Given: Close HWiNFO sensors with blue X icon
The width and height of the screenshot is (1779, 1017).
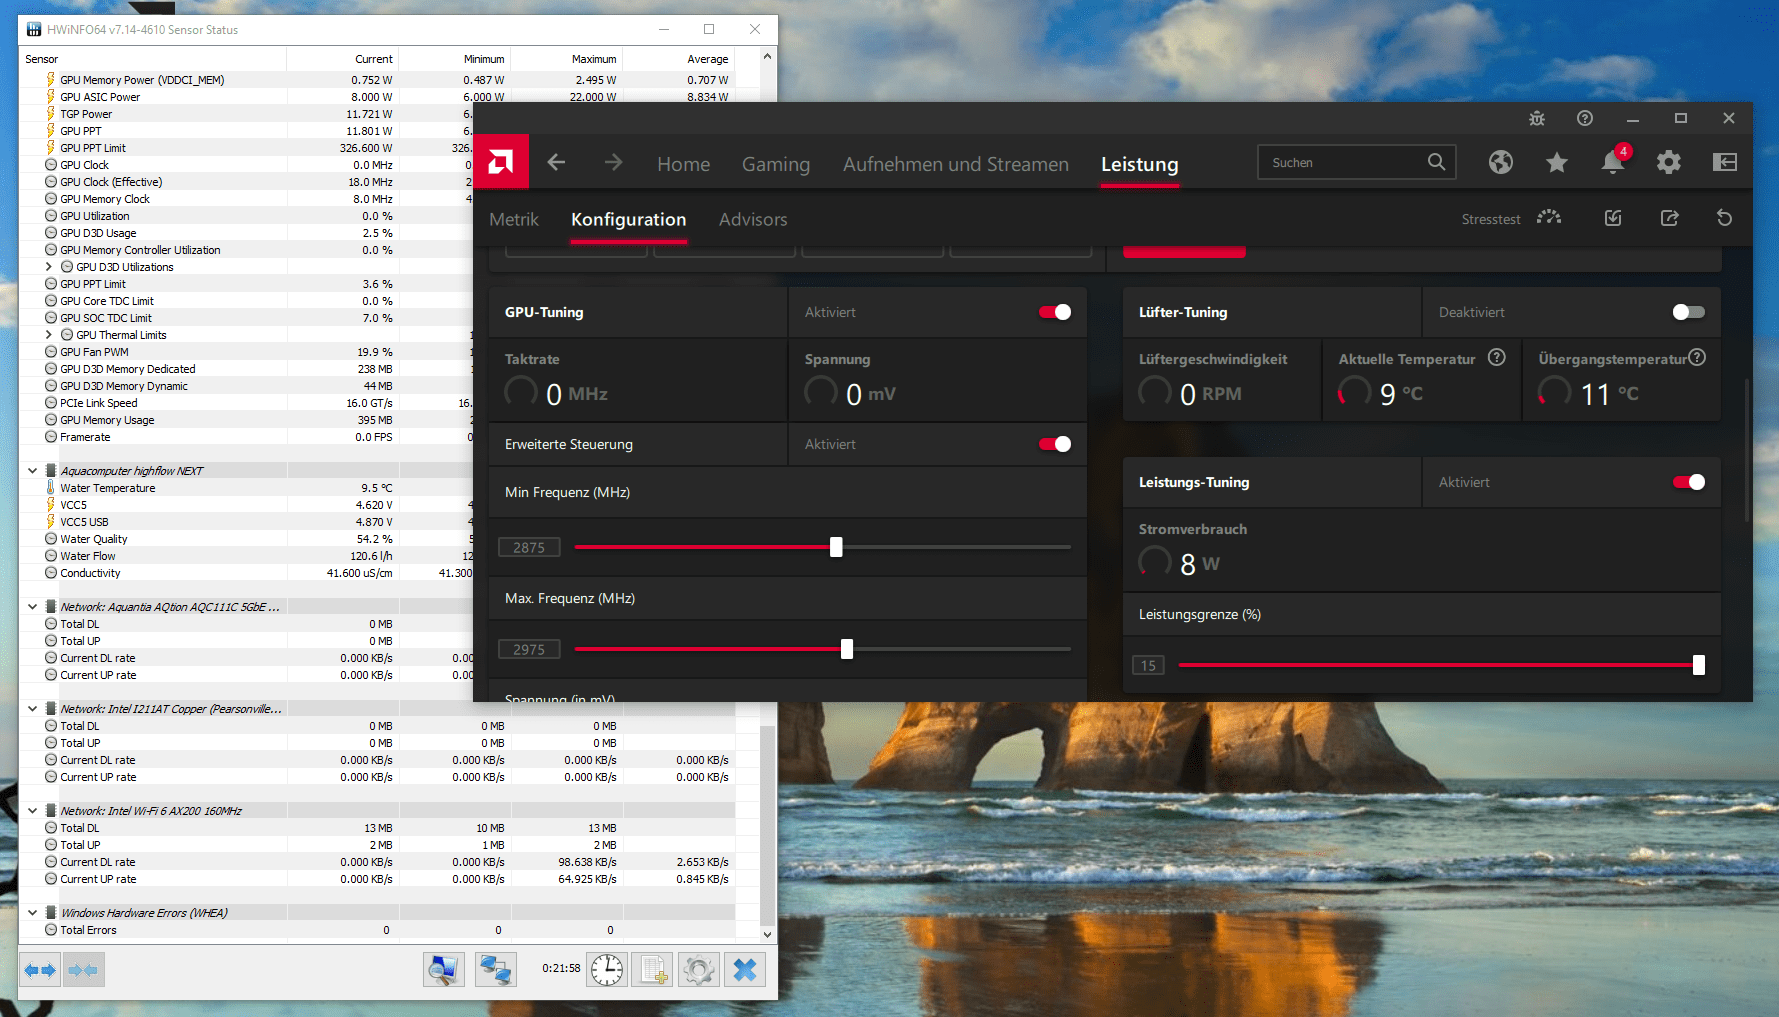Looking at the screenshot, I should tap(745, 970).
